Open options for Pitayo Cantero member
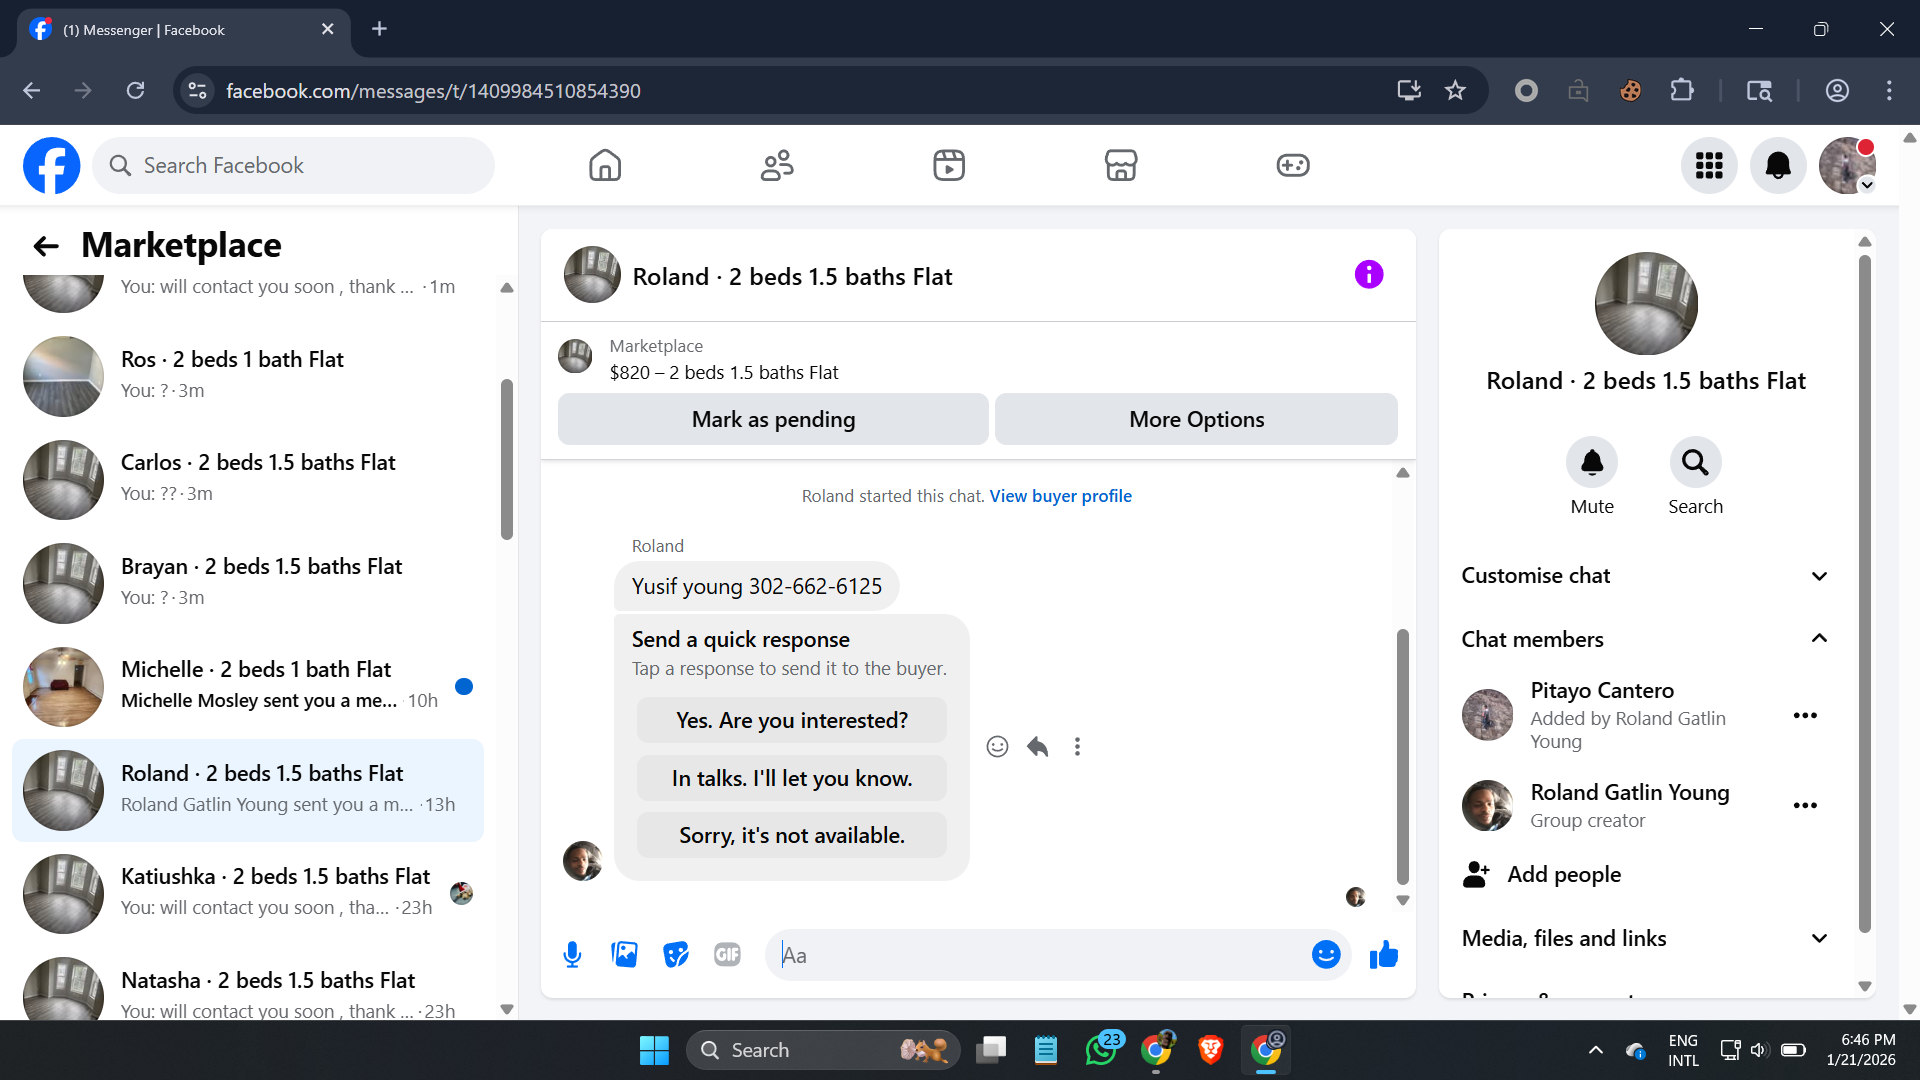This screenshot has width=1920, height=1080. 1804,716
